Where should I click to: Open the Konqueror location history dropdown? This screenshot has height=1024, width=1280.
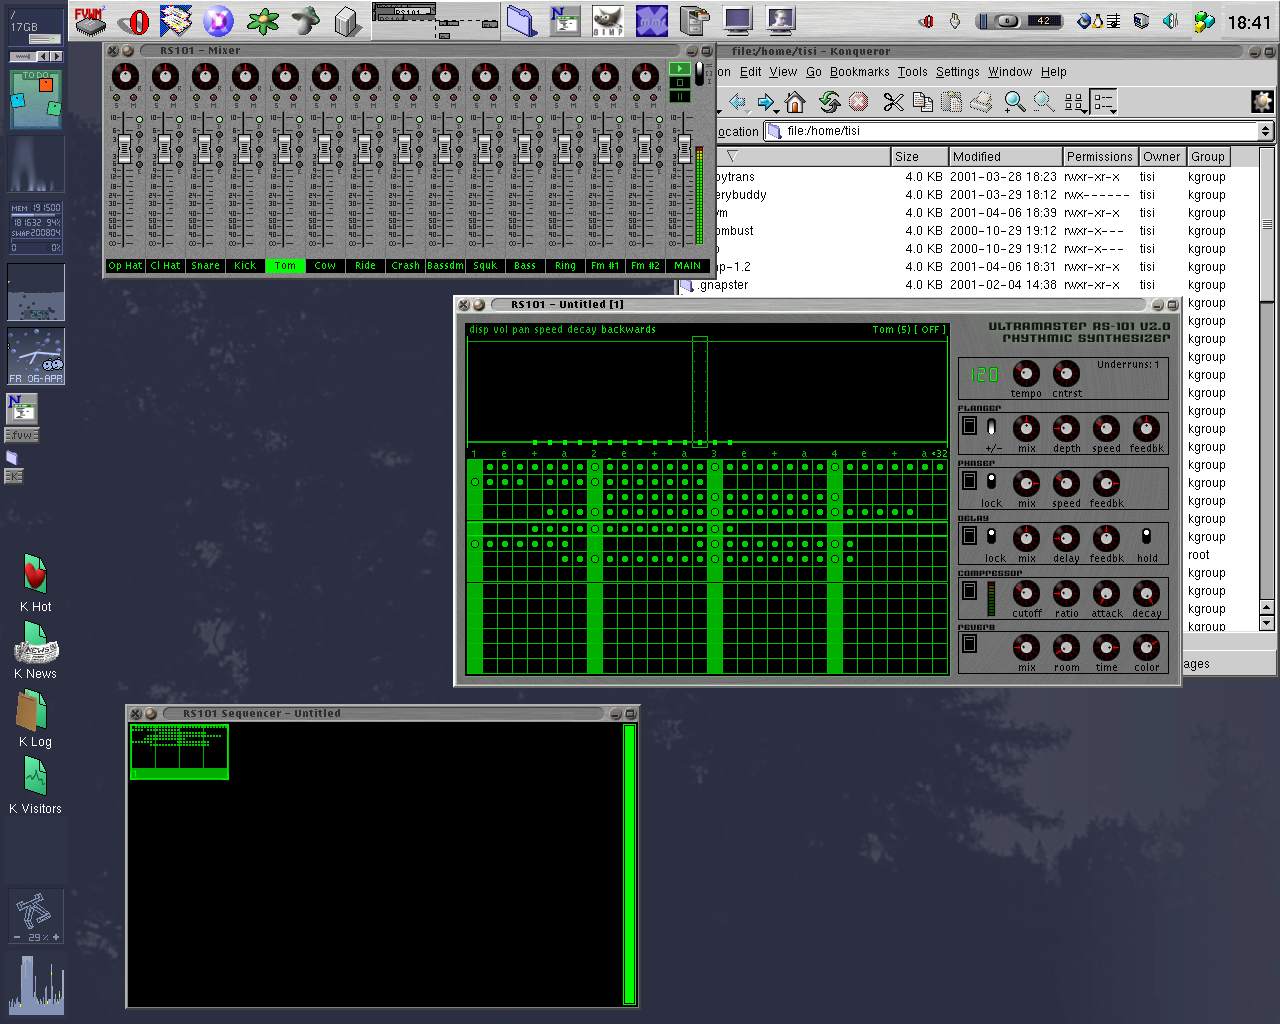1265,131
